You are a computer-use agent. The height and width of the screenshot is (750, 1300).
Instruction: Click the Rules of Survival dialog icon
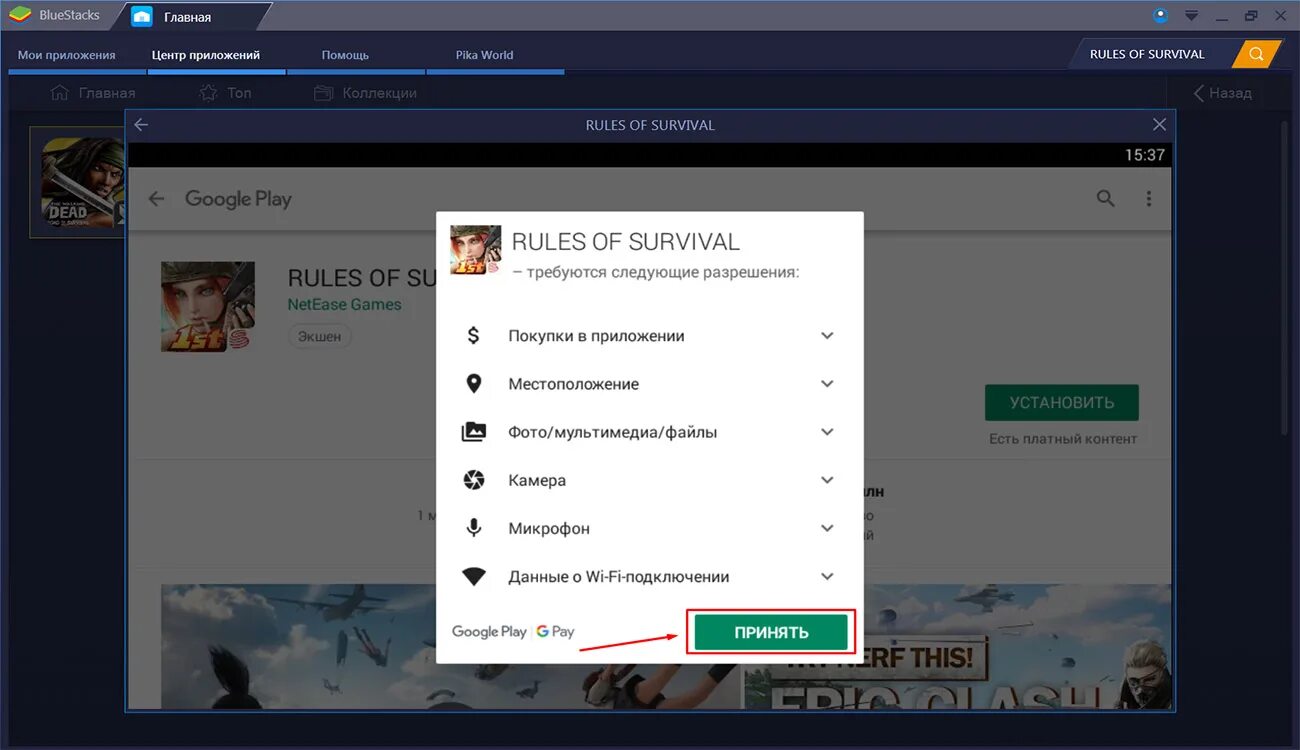tap(476, 250)
